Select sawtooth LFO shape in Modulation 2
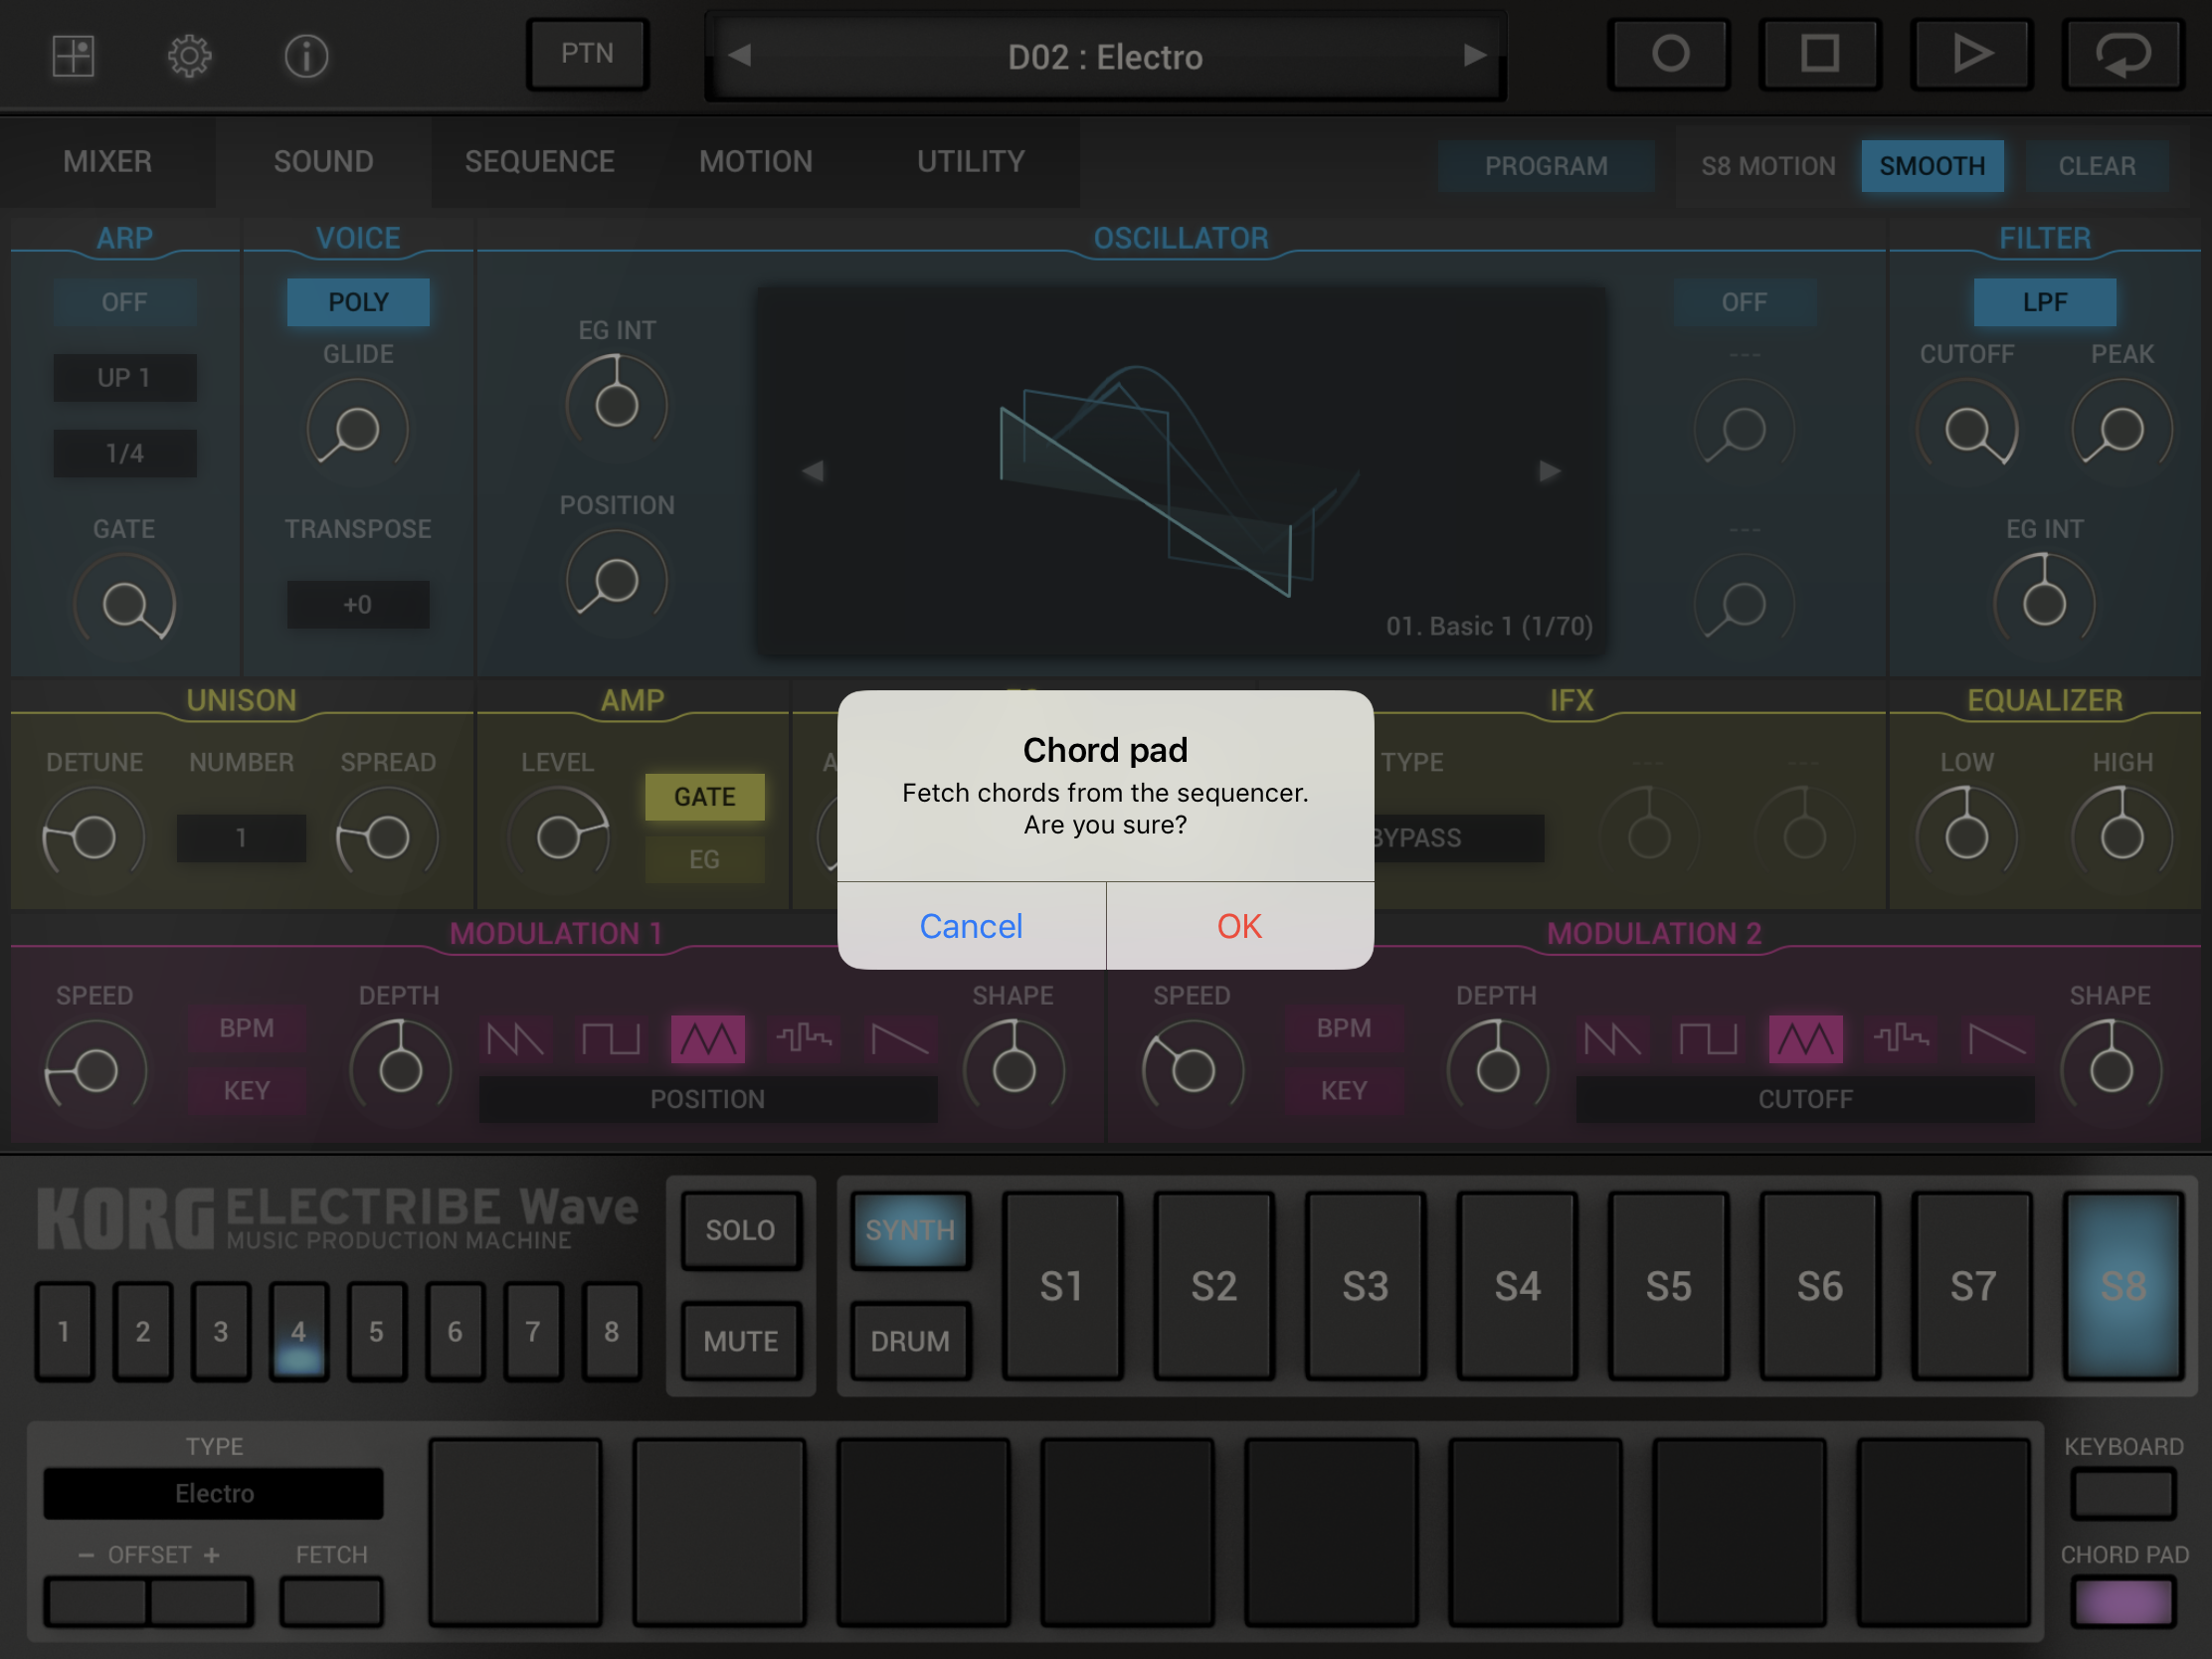 point(1612,1040)
